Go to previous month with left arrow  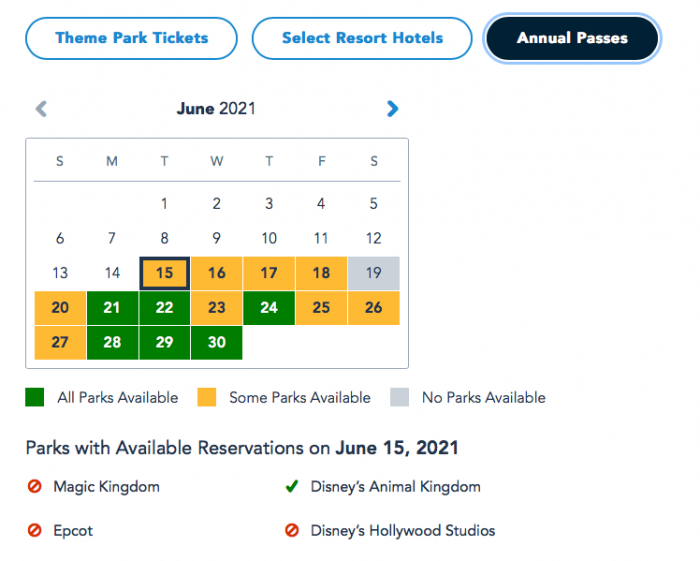pos(41,109)
